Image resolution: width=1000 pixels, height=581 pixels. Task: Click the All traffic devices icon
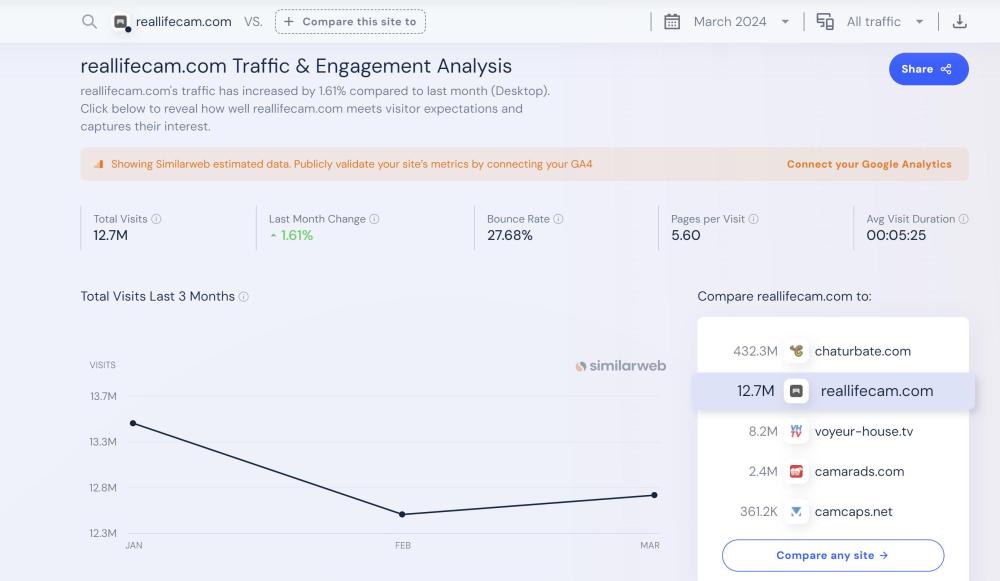(825, 22)
